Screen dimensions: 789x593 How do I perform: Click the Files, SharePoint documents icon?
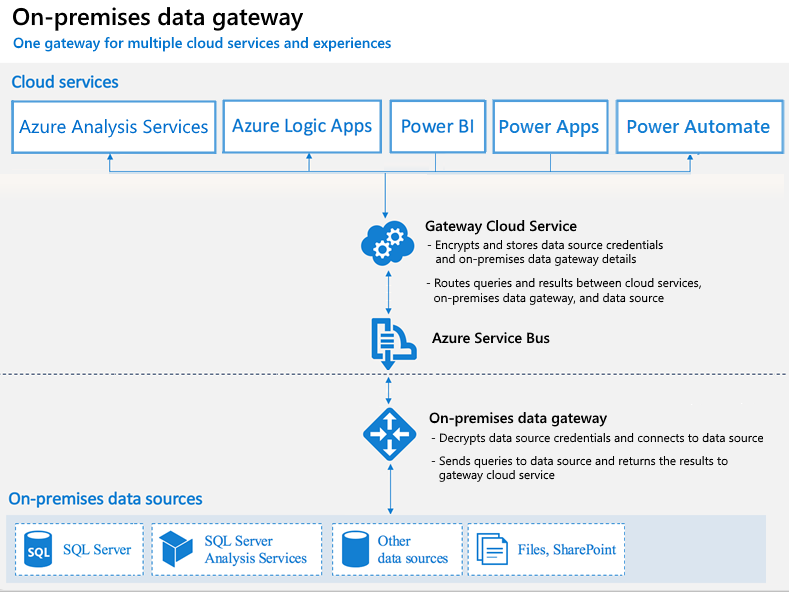tap(492, 549)
